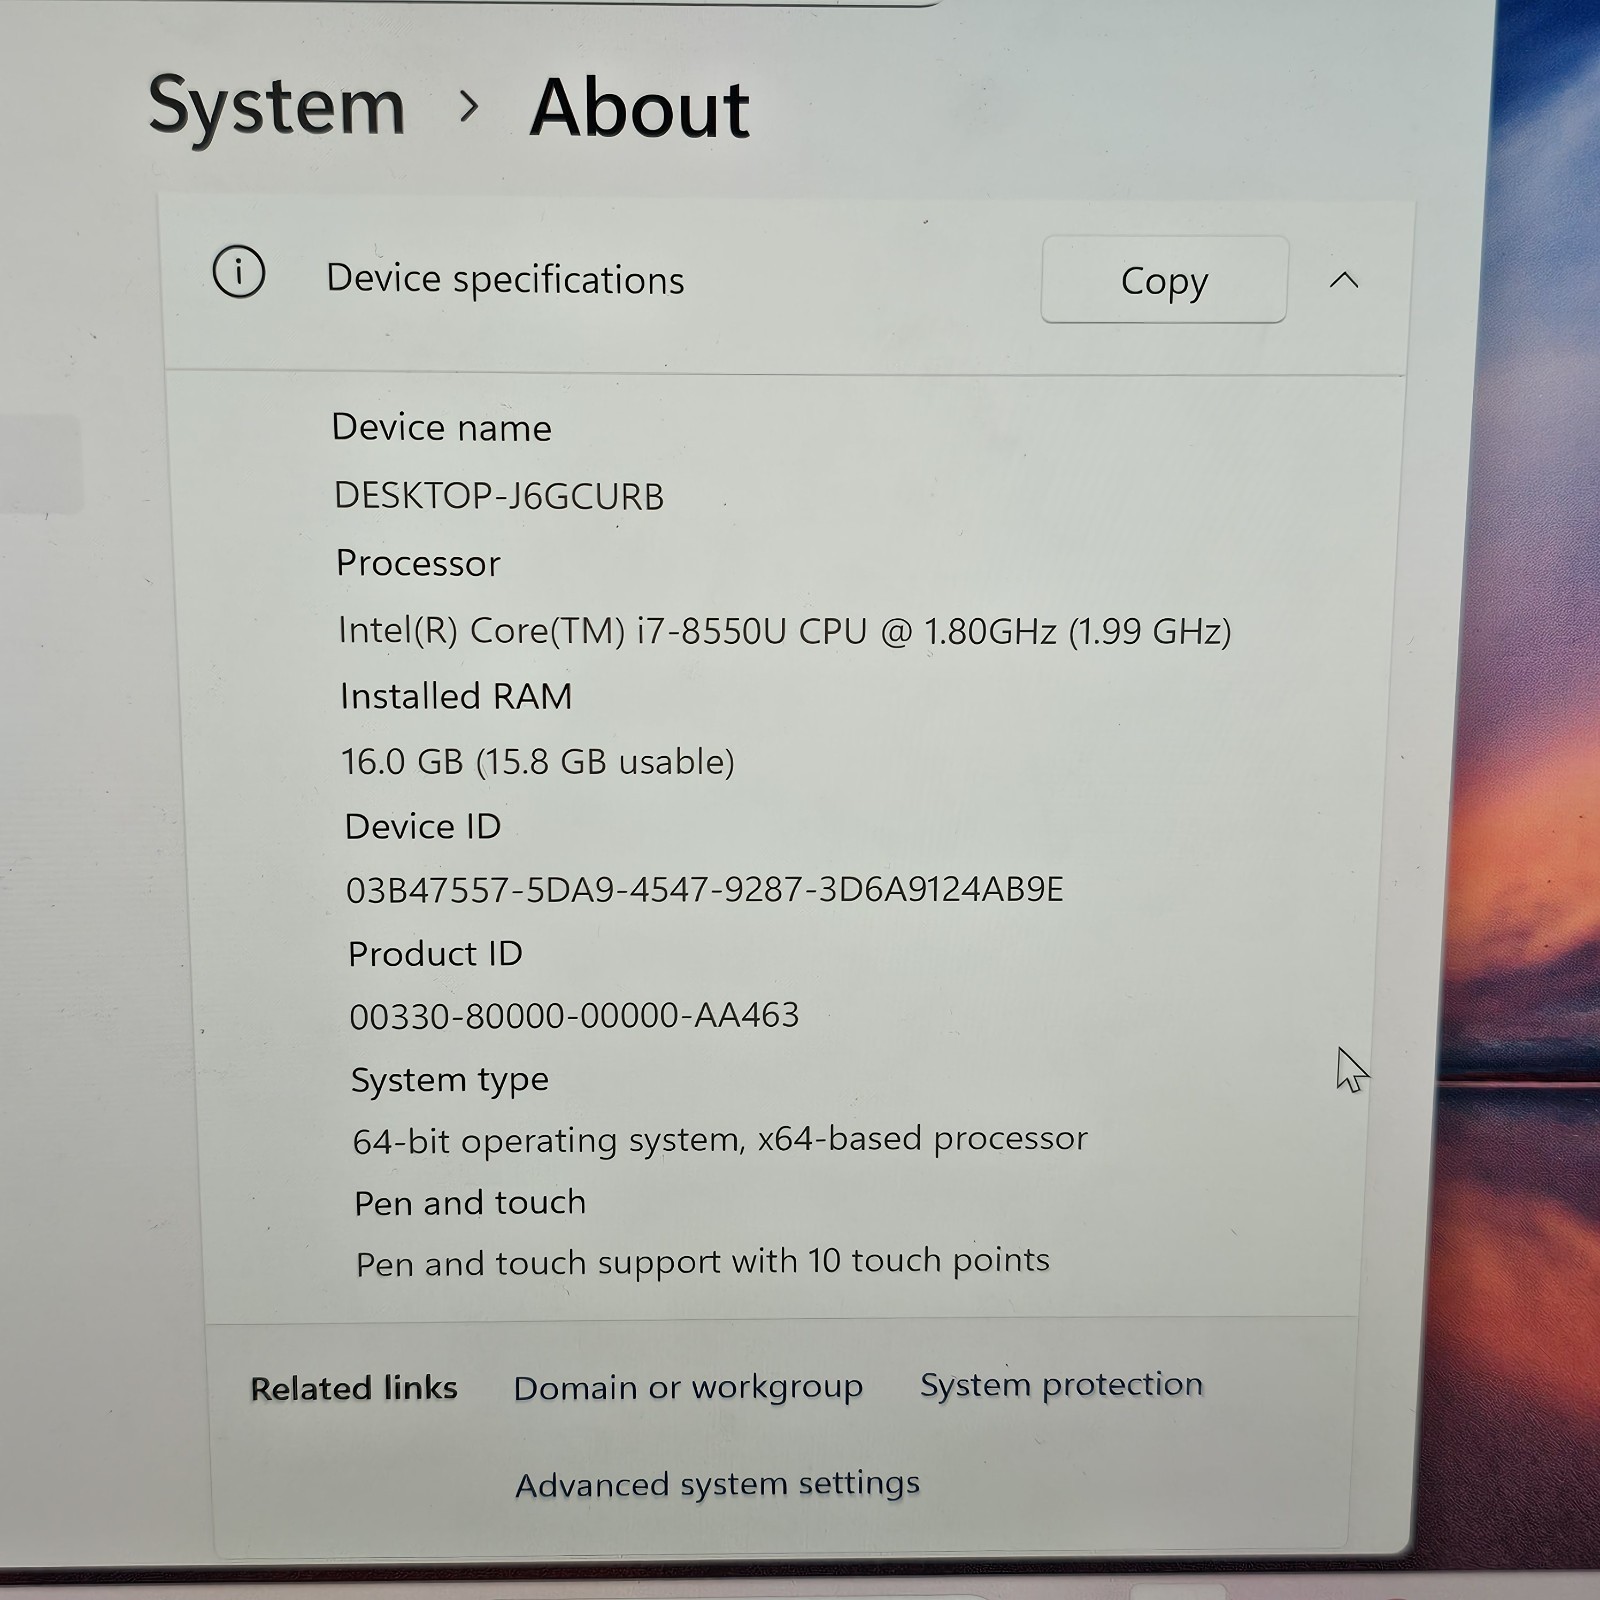Open the System protection link
The height and width of the screenshot is (1600, 1600).
pos(1061,1385)
